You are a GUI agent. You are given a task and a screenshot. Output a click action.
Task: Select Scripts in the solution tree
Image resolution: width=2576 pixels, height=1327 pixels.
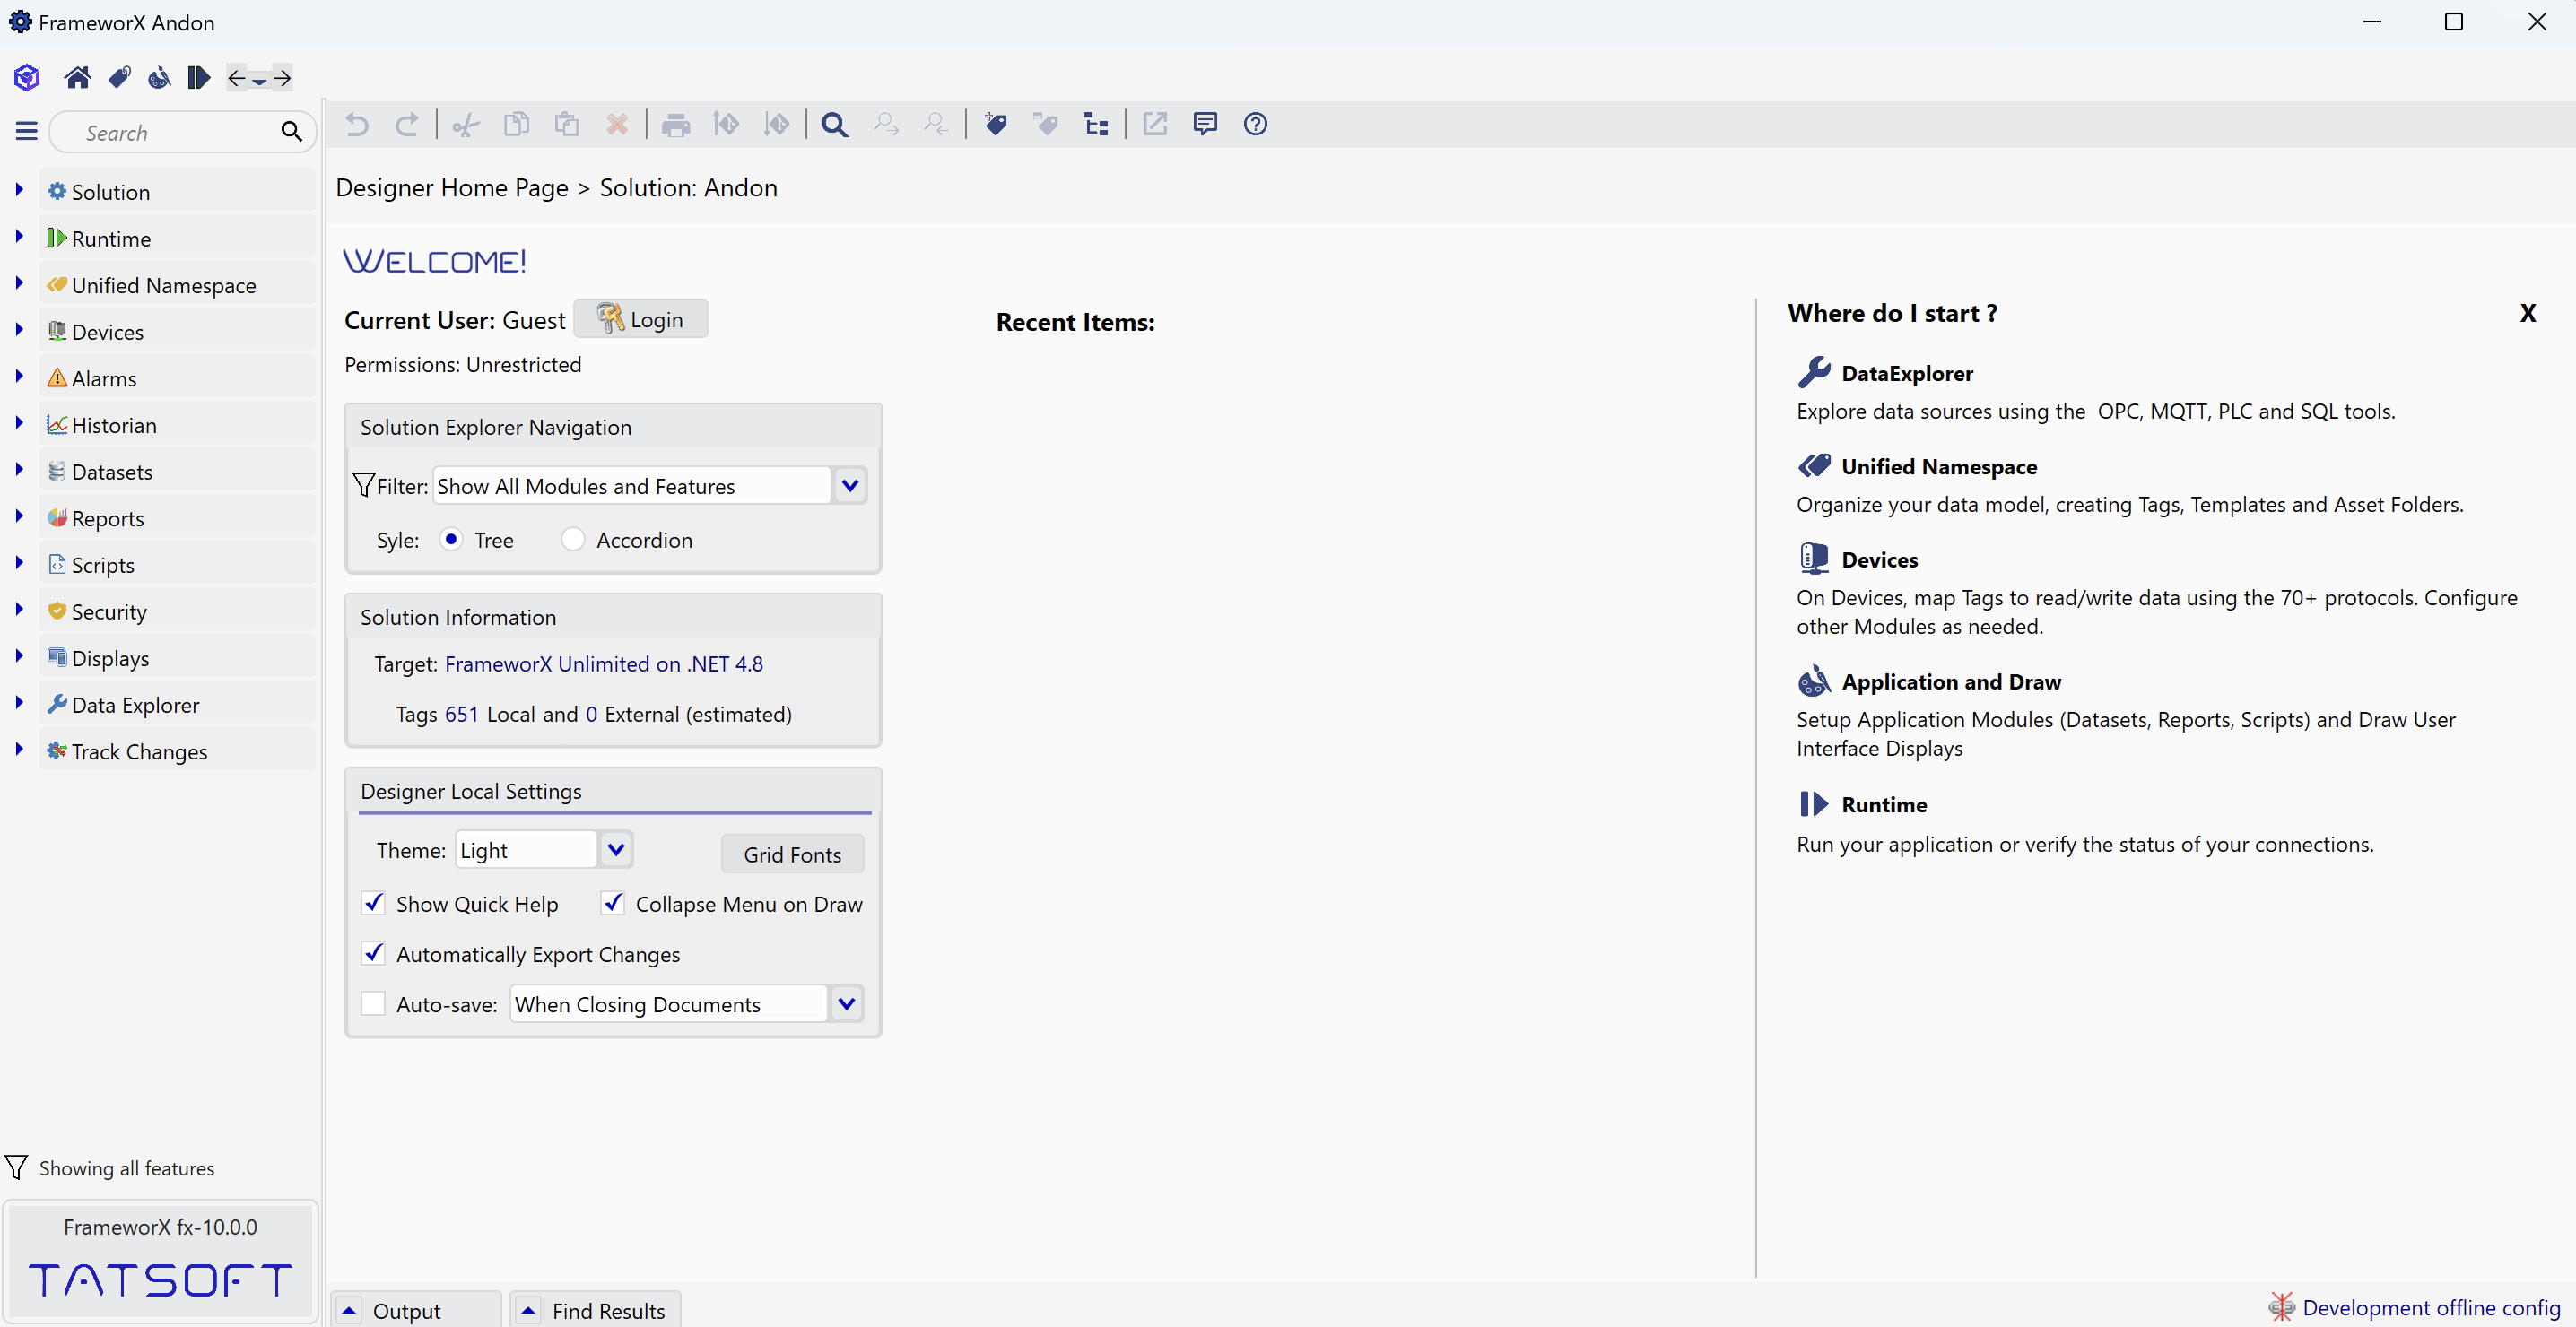178,564
